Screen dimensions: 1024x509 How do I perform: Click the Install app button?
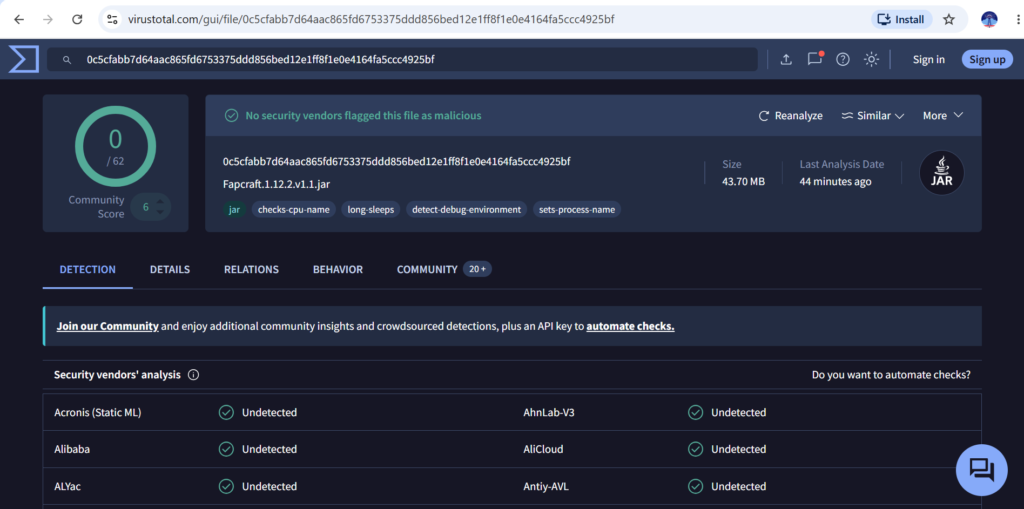click(x=901, y=20)
